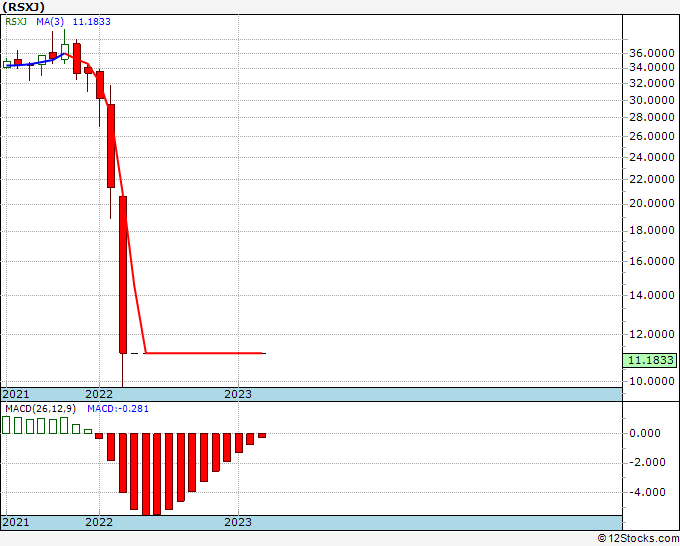Click the 26.0000 price axis label

652,136
